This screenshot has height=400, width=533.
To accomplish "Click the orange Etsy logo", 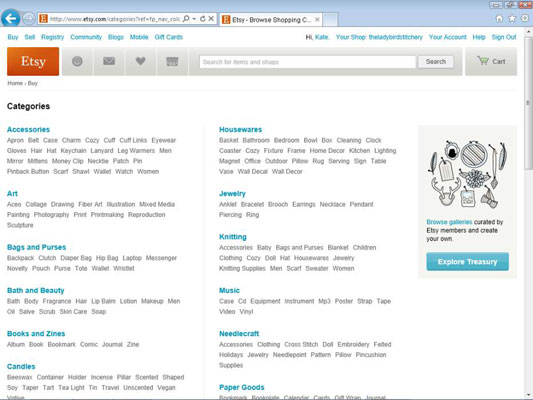I will tap(33, 62).
